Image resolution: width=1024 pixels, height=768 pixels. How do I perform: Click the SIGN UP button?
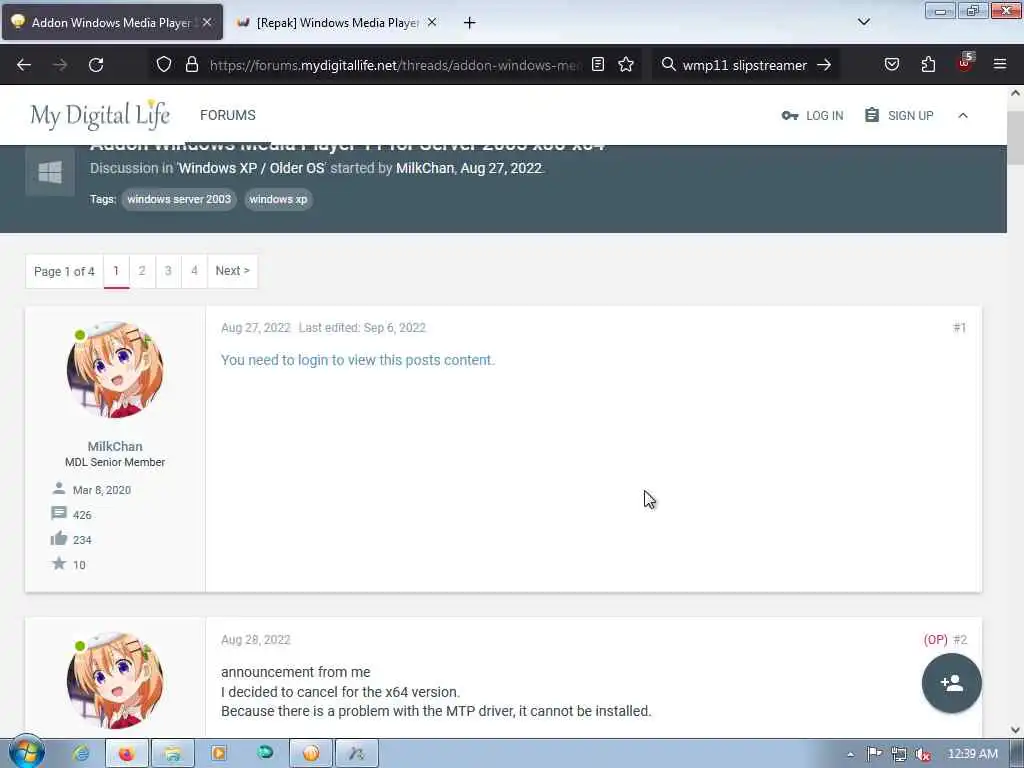(899, 116)
